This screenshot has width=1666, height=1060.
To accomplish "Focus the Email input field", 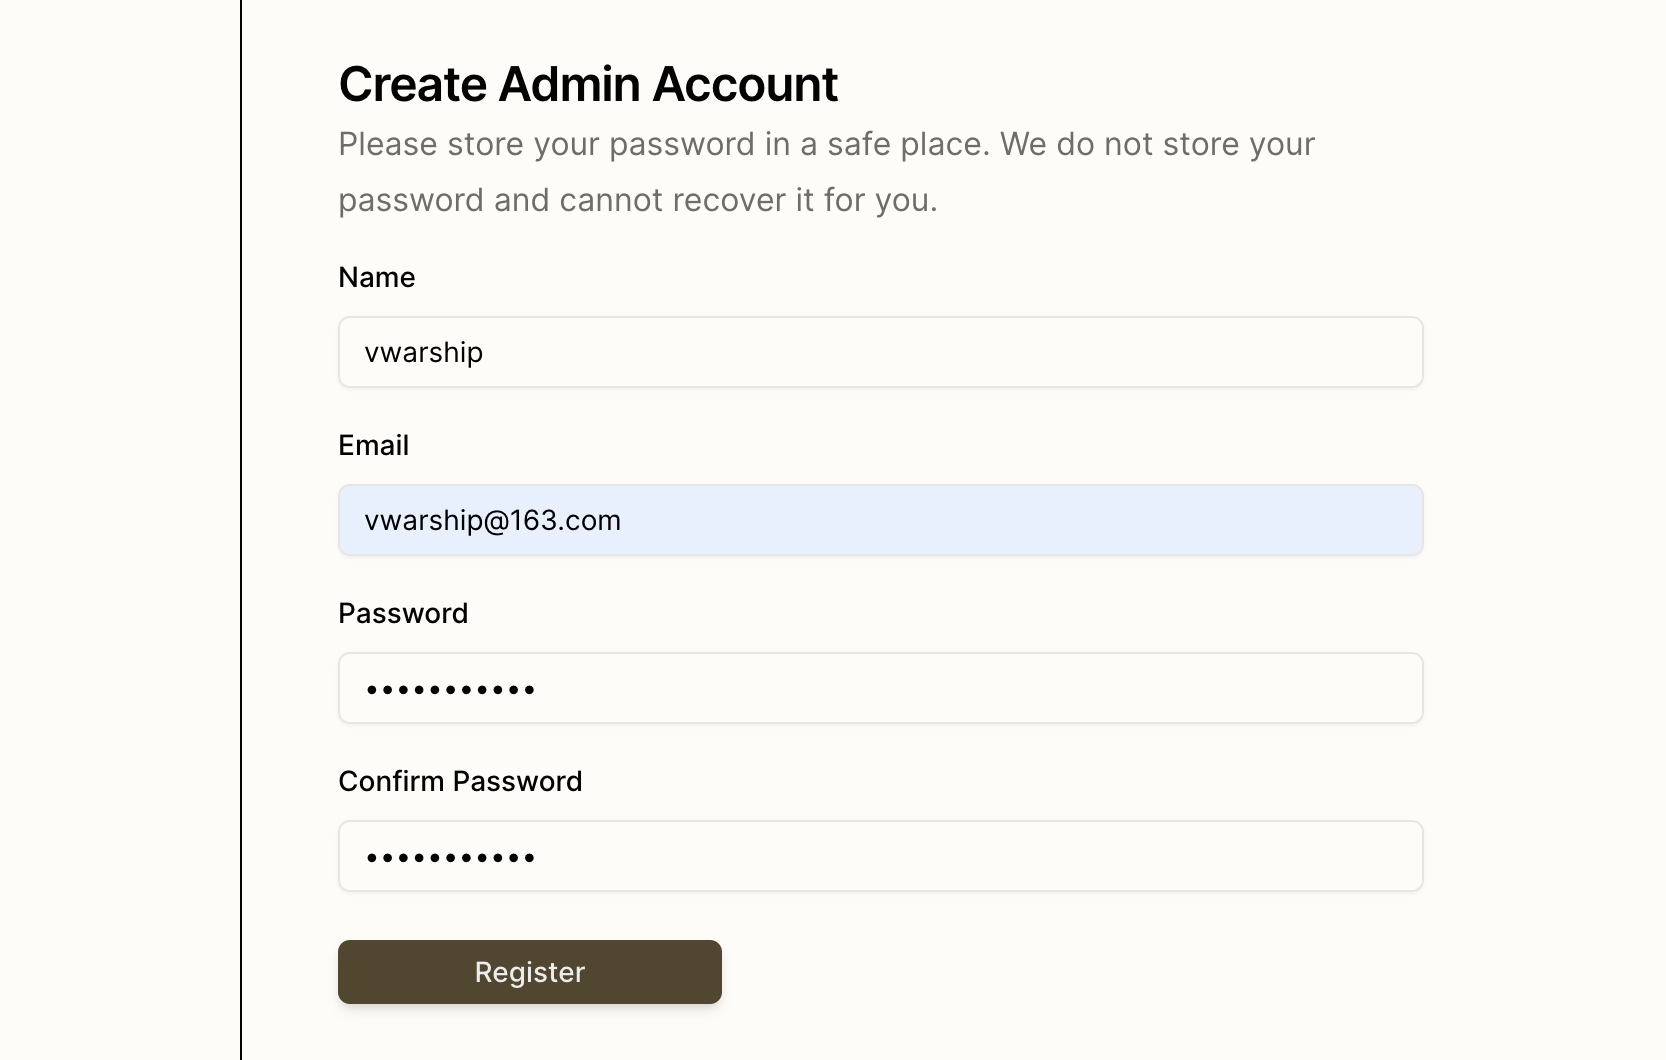I will coord(880,520).
